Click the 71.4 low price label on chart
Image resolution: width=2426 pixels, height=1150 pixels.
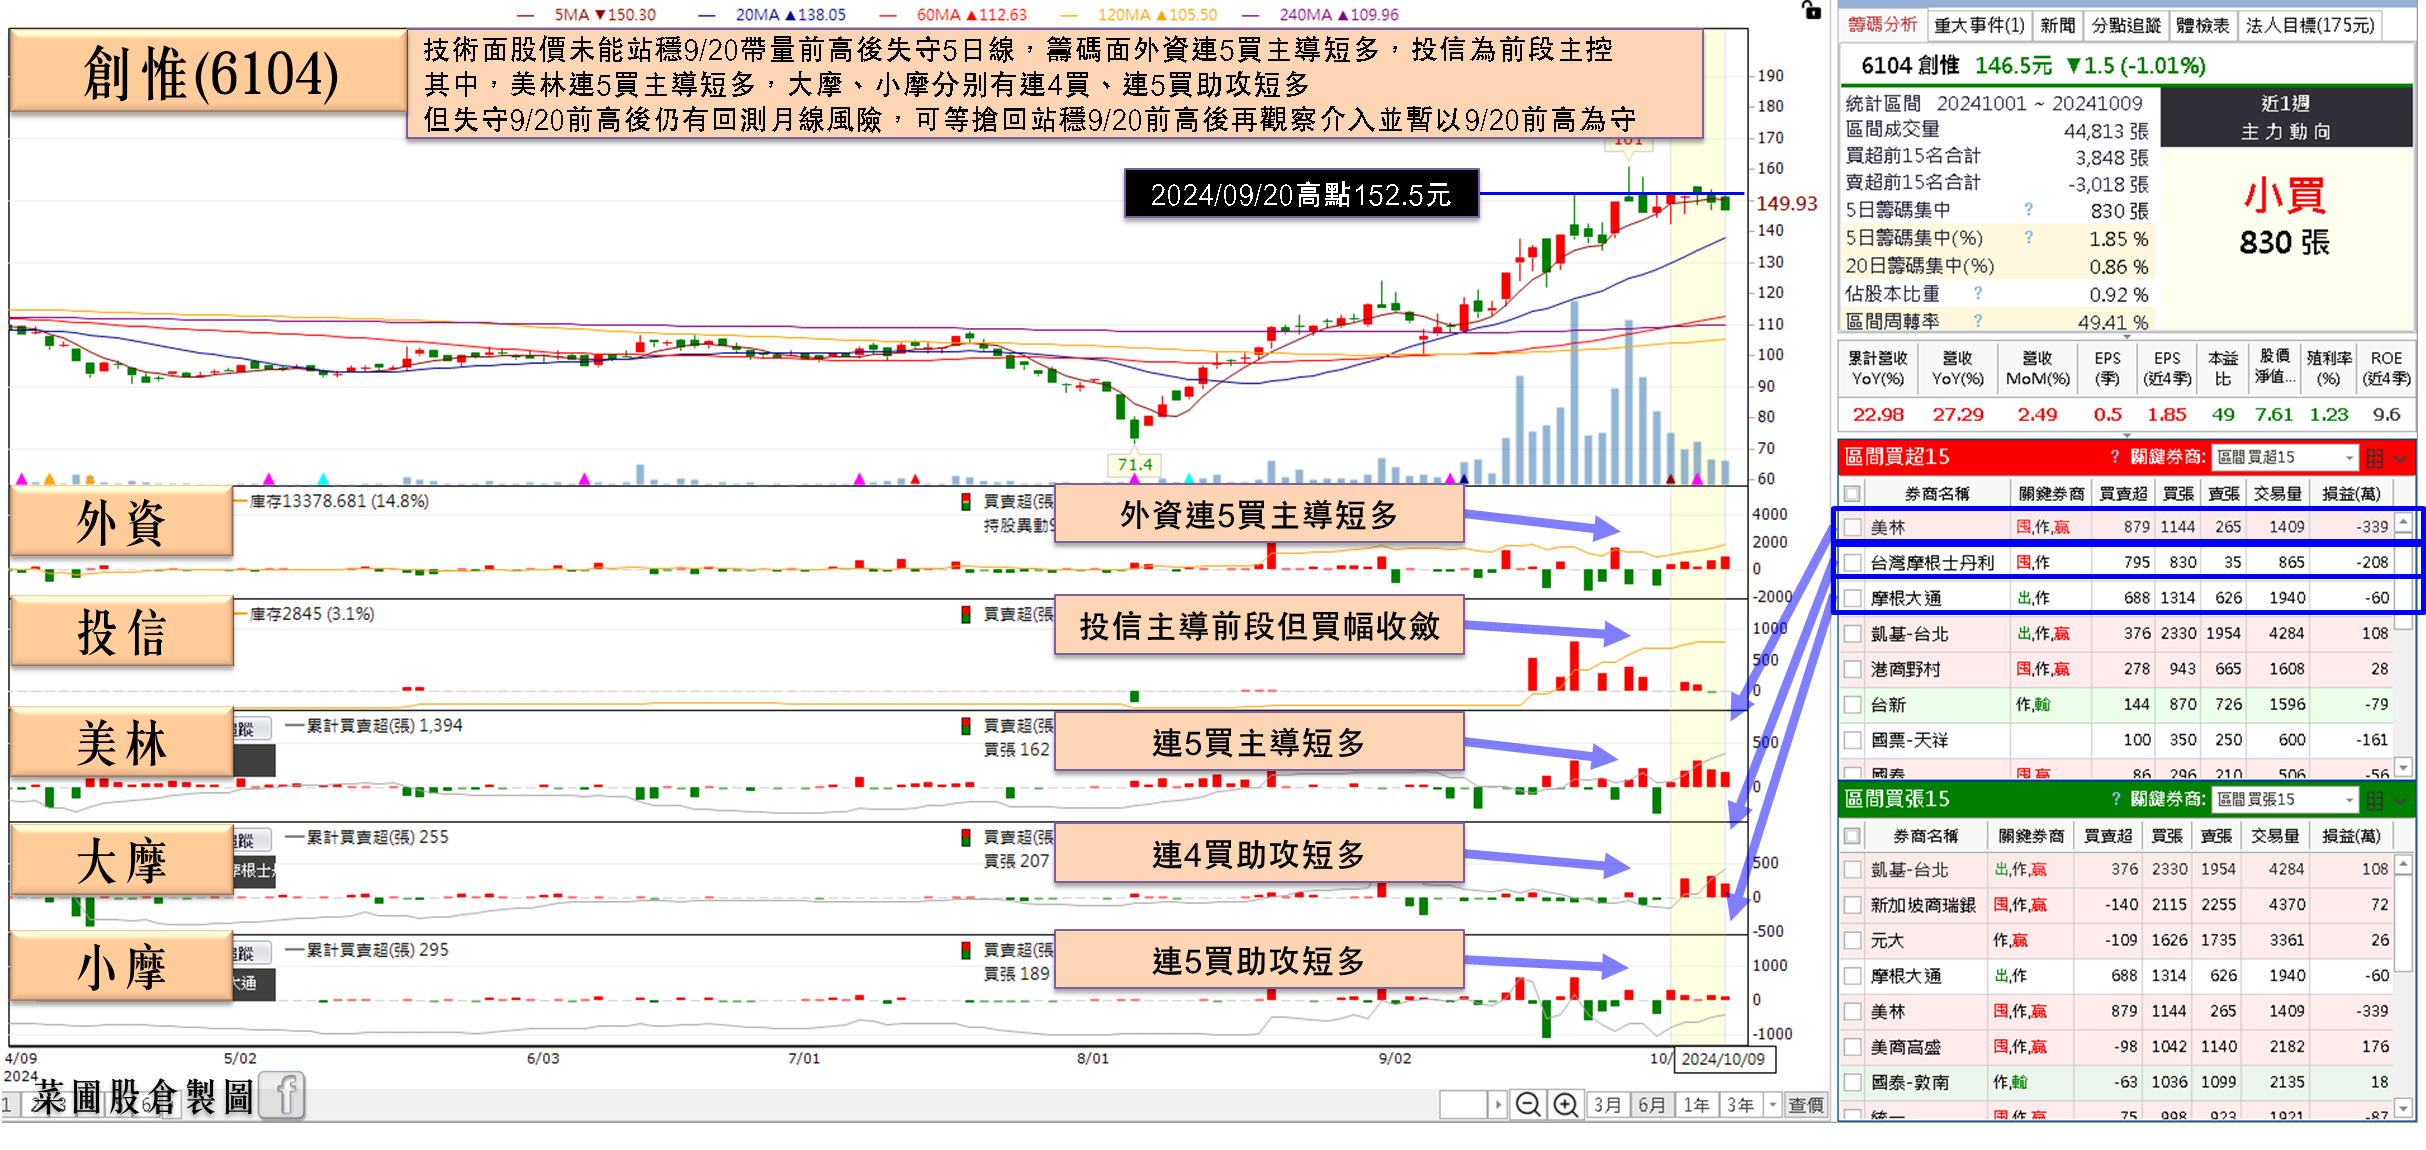point(1134,465)
